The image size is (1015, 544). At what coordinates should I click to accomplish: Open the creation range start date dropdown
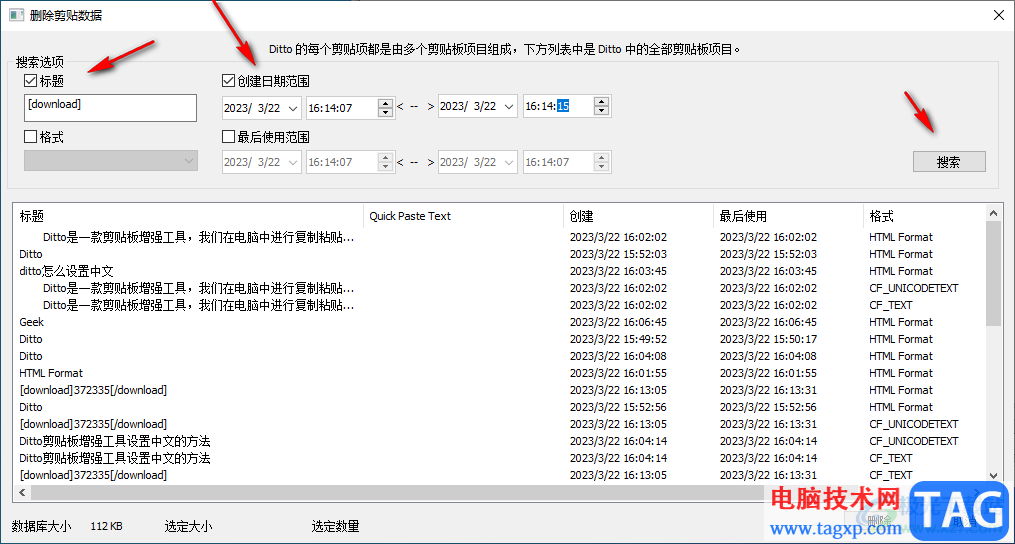click(293, 108)
